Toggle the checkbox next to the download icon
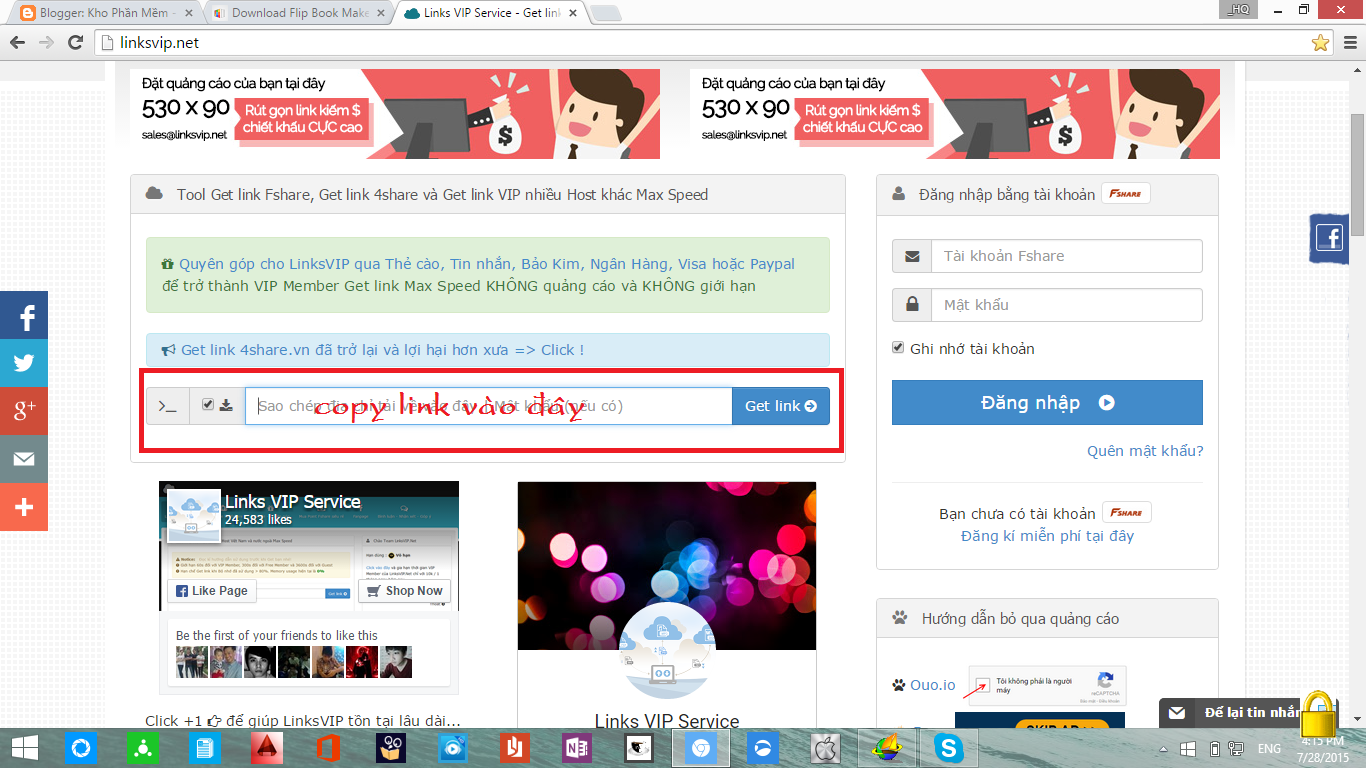The image size is (1366, 768). 208,405
